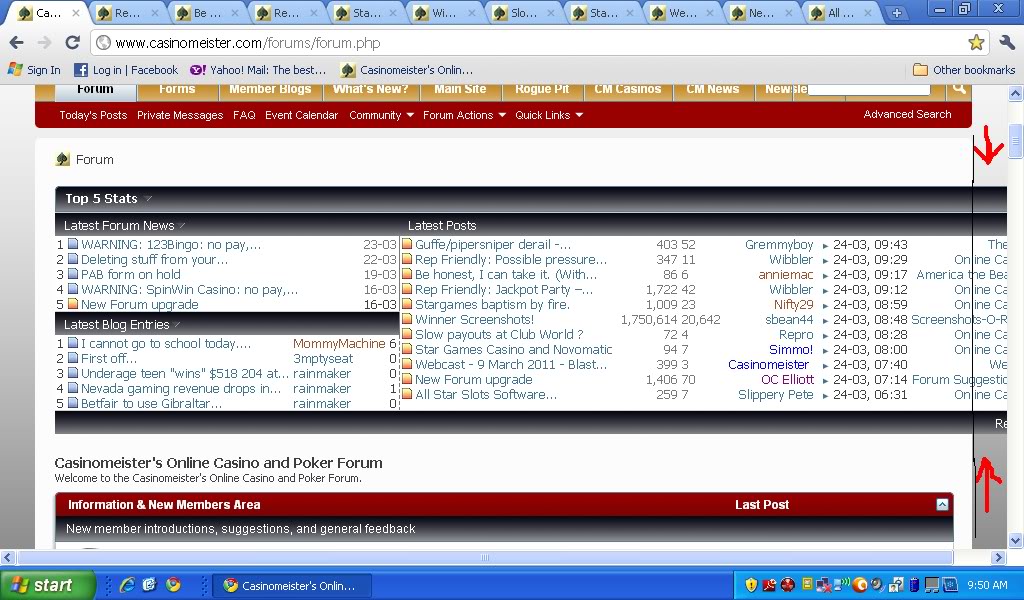Click the go-to-last-post arrow beside Gremmyboy

825,245
